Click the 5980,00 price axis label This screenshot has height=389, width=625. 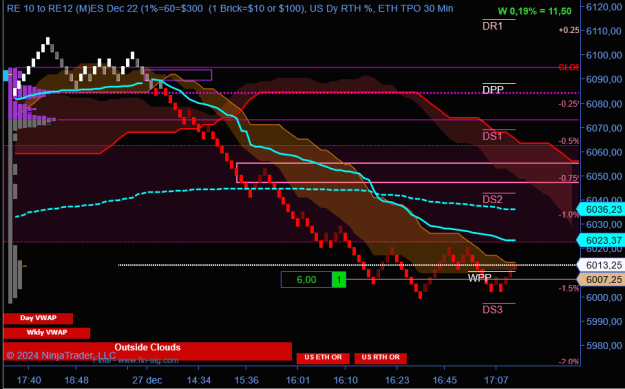click(604, 346)
